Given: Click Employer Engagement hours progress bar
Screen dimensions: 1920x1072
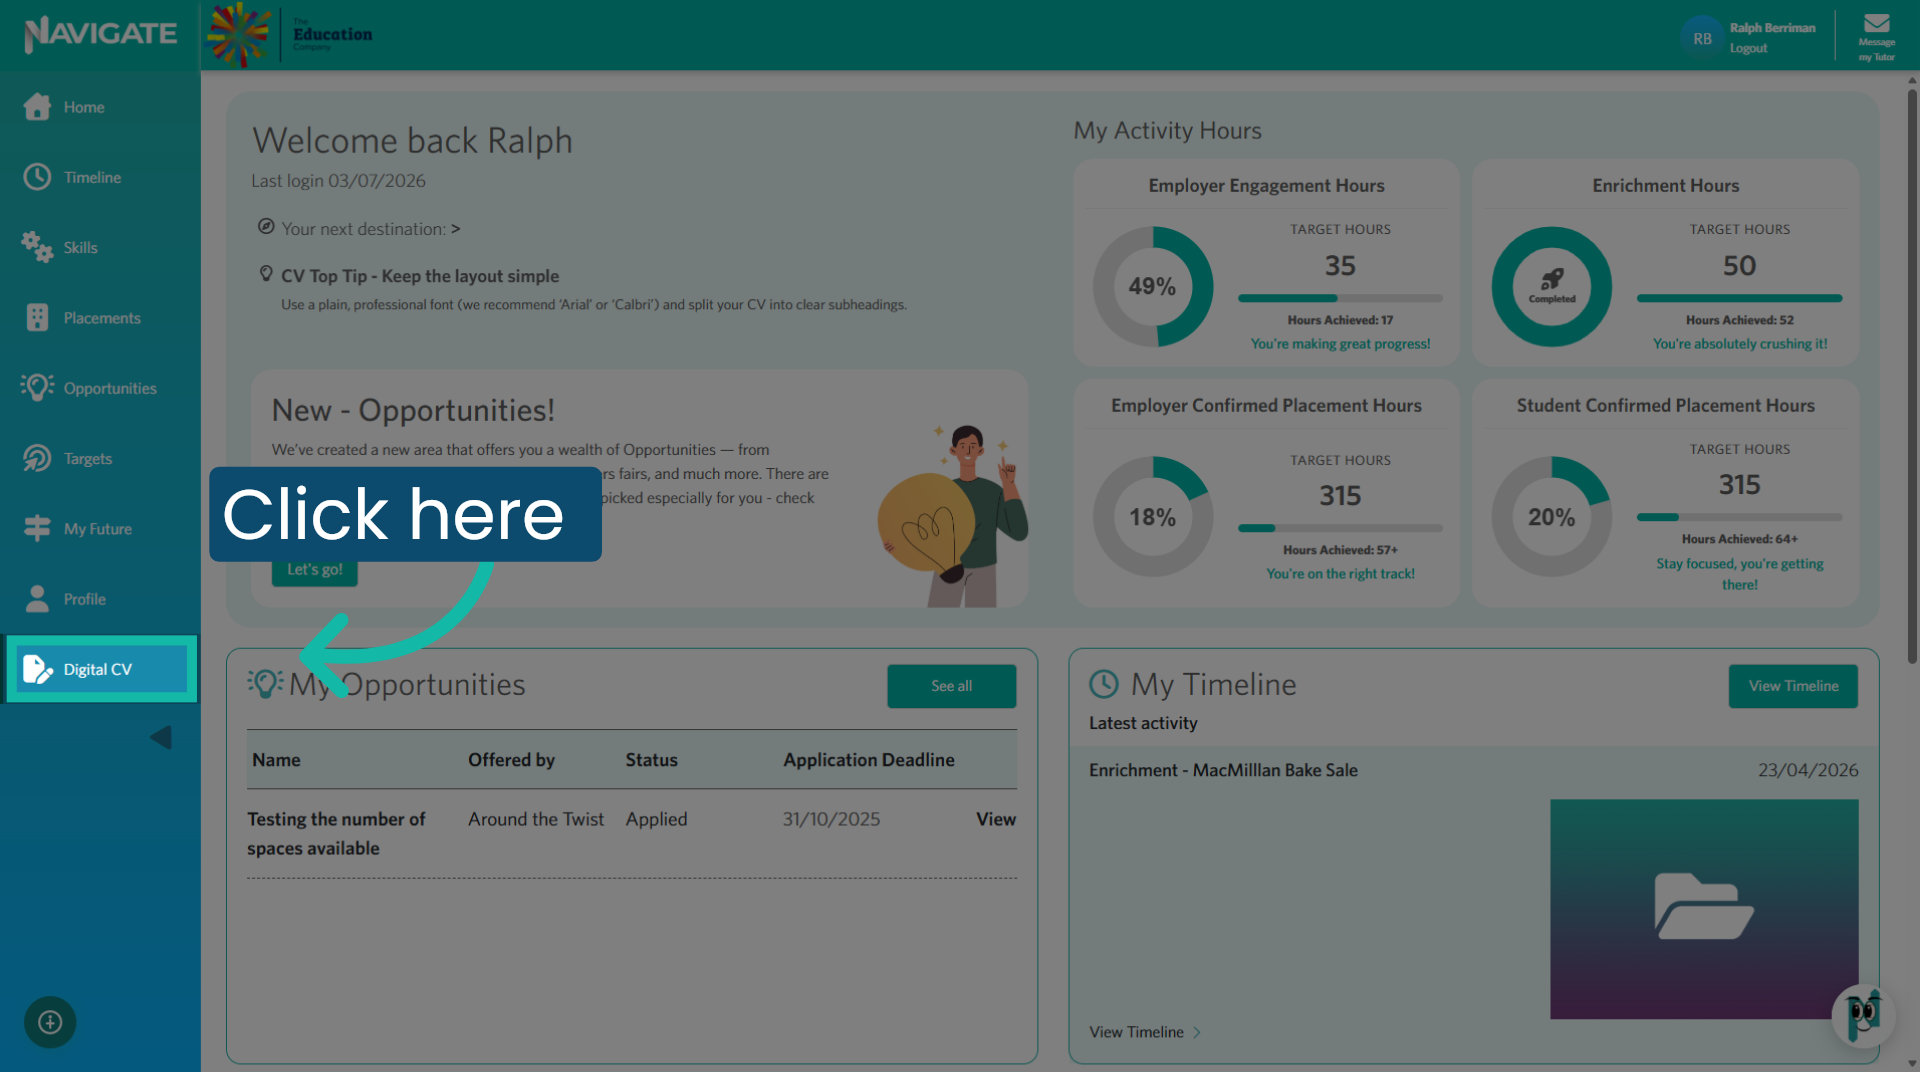Looking at the screenshot, I should tap(1340, 298).
